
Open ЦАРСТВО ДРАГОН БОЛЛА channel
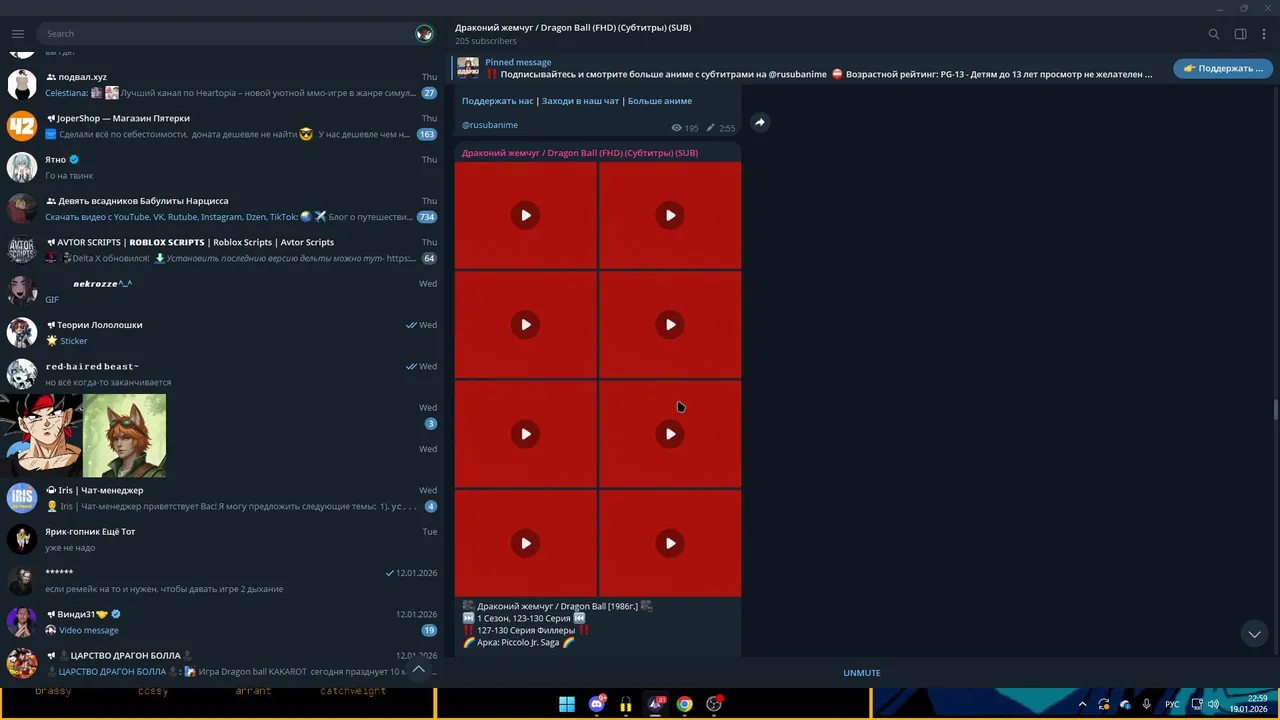click(x=222, y=663)
